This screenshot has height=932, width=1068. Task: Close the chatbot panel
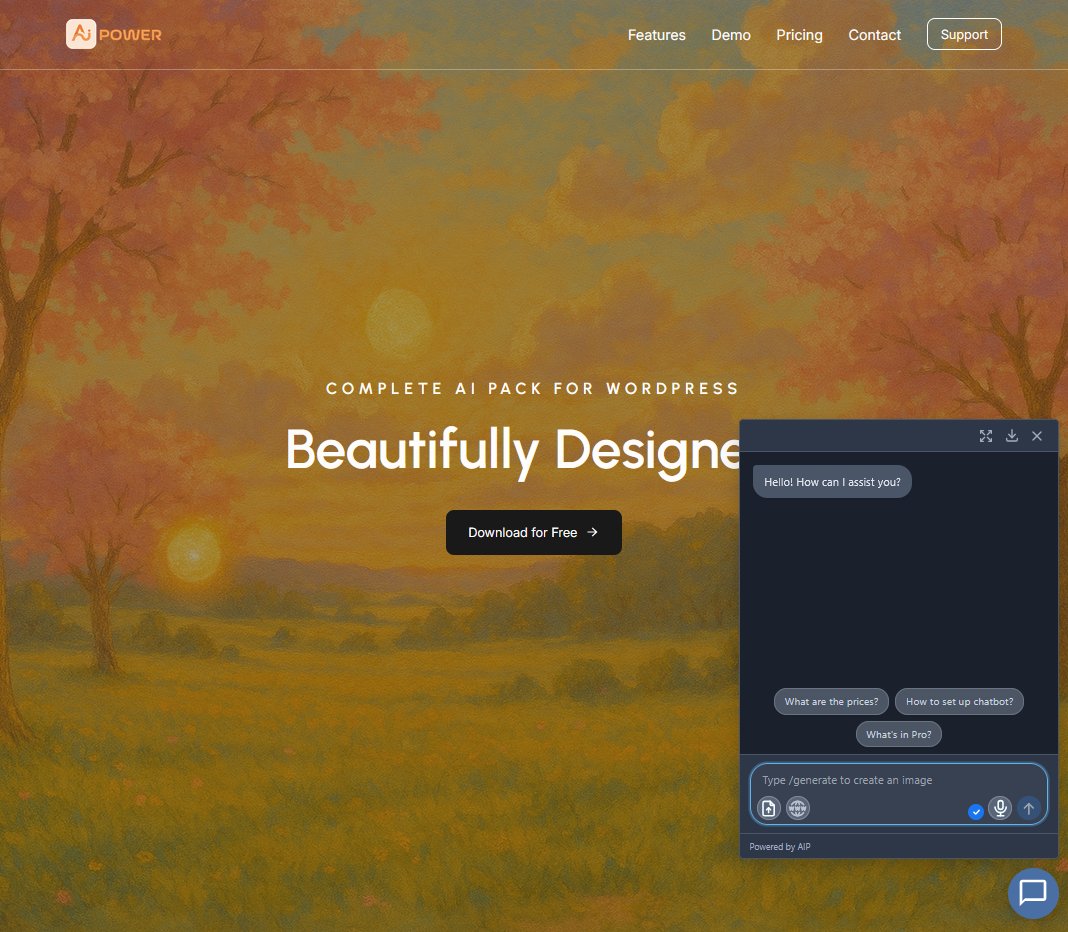pos(1037,436)
